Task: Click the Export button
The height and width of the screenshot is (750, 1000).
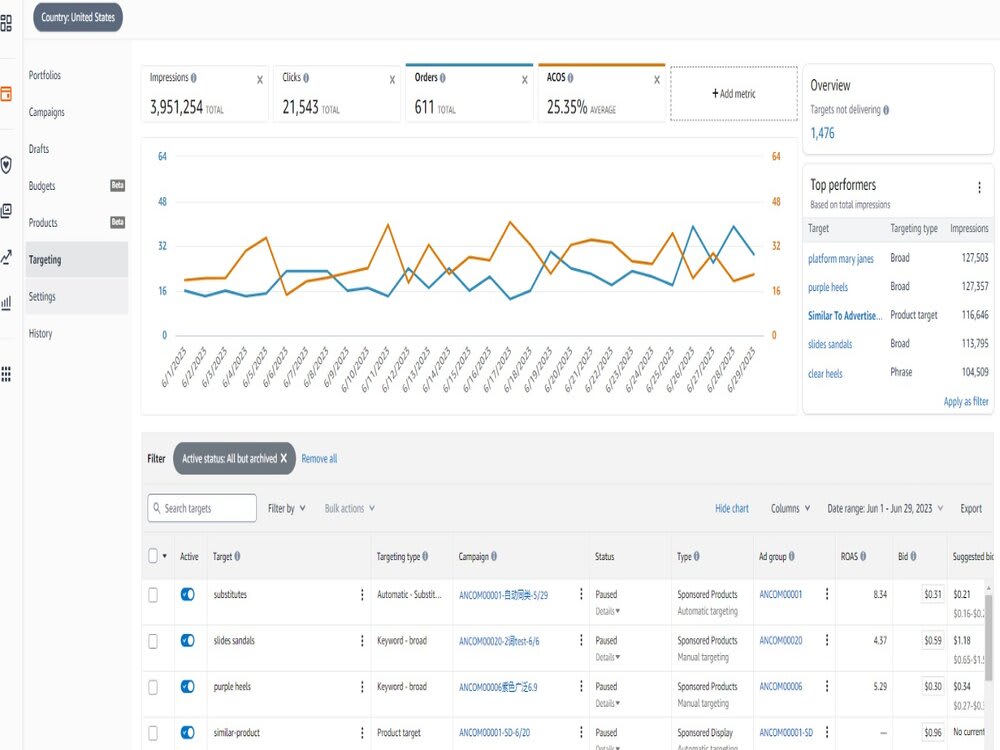Action: [971, 508]
